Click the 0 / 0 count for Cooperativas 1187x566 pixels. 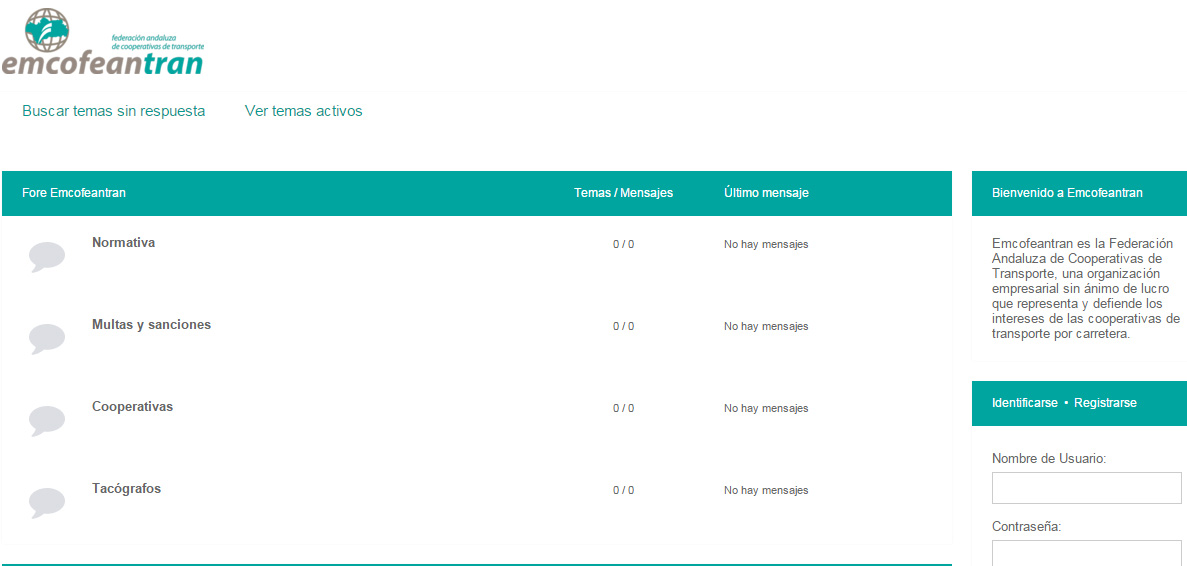tap(624, 408)
